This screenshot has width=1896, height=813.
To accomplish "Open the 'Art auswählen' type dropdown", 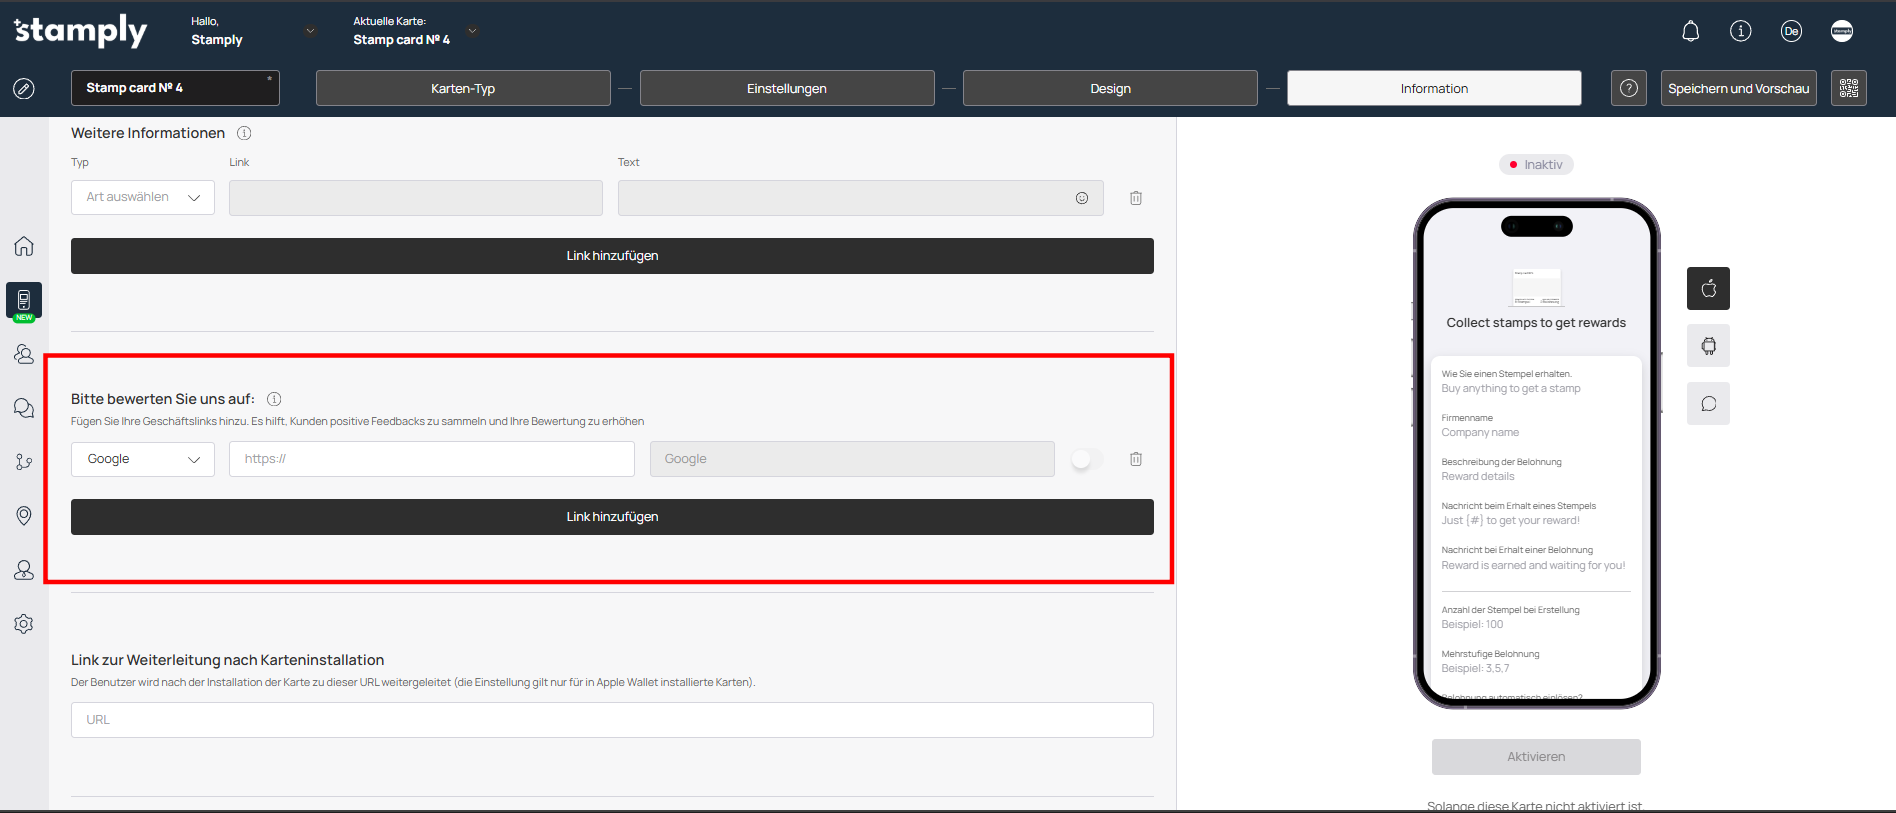I will coord(143,198).
